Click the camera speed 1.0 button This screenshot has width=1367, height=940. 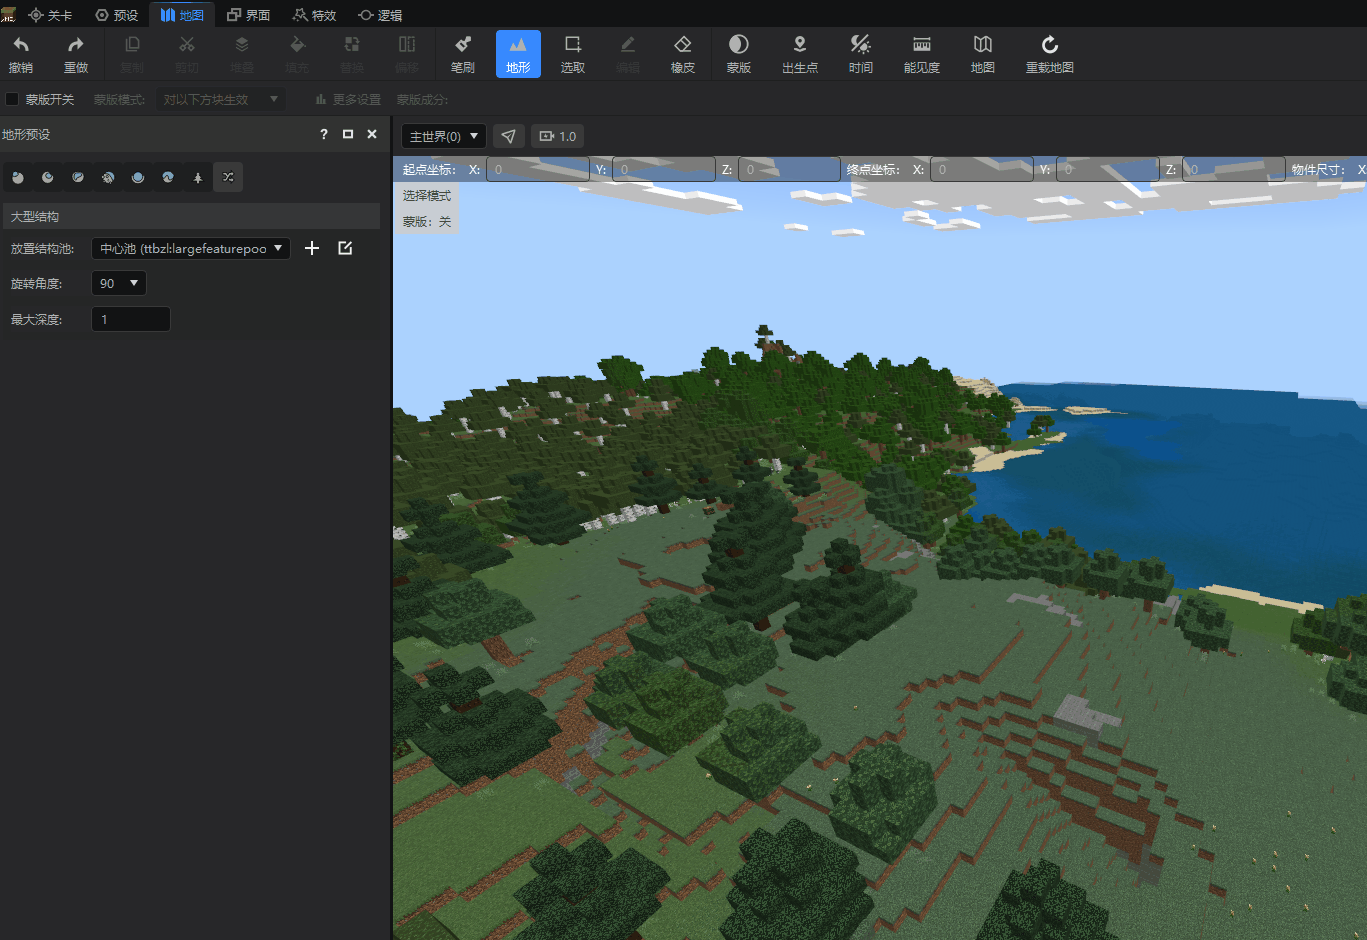(558, 136)
